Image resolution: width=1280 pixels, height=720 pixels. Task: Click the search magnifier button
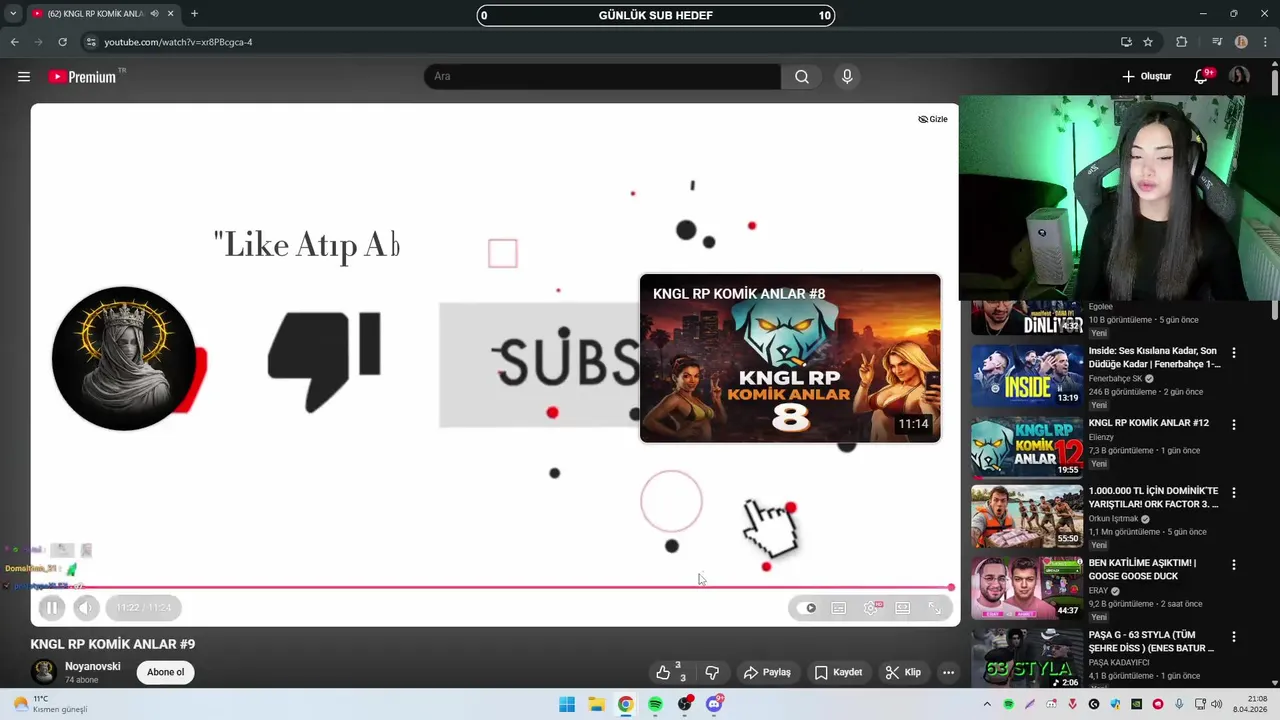point(802,77)
